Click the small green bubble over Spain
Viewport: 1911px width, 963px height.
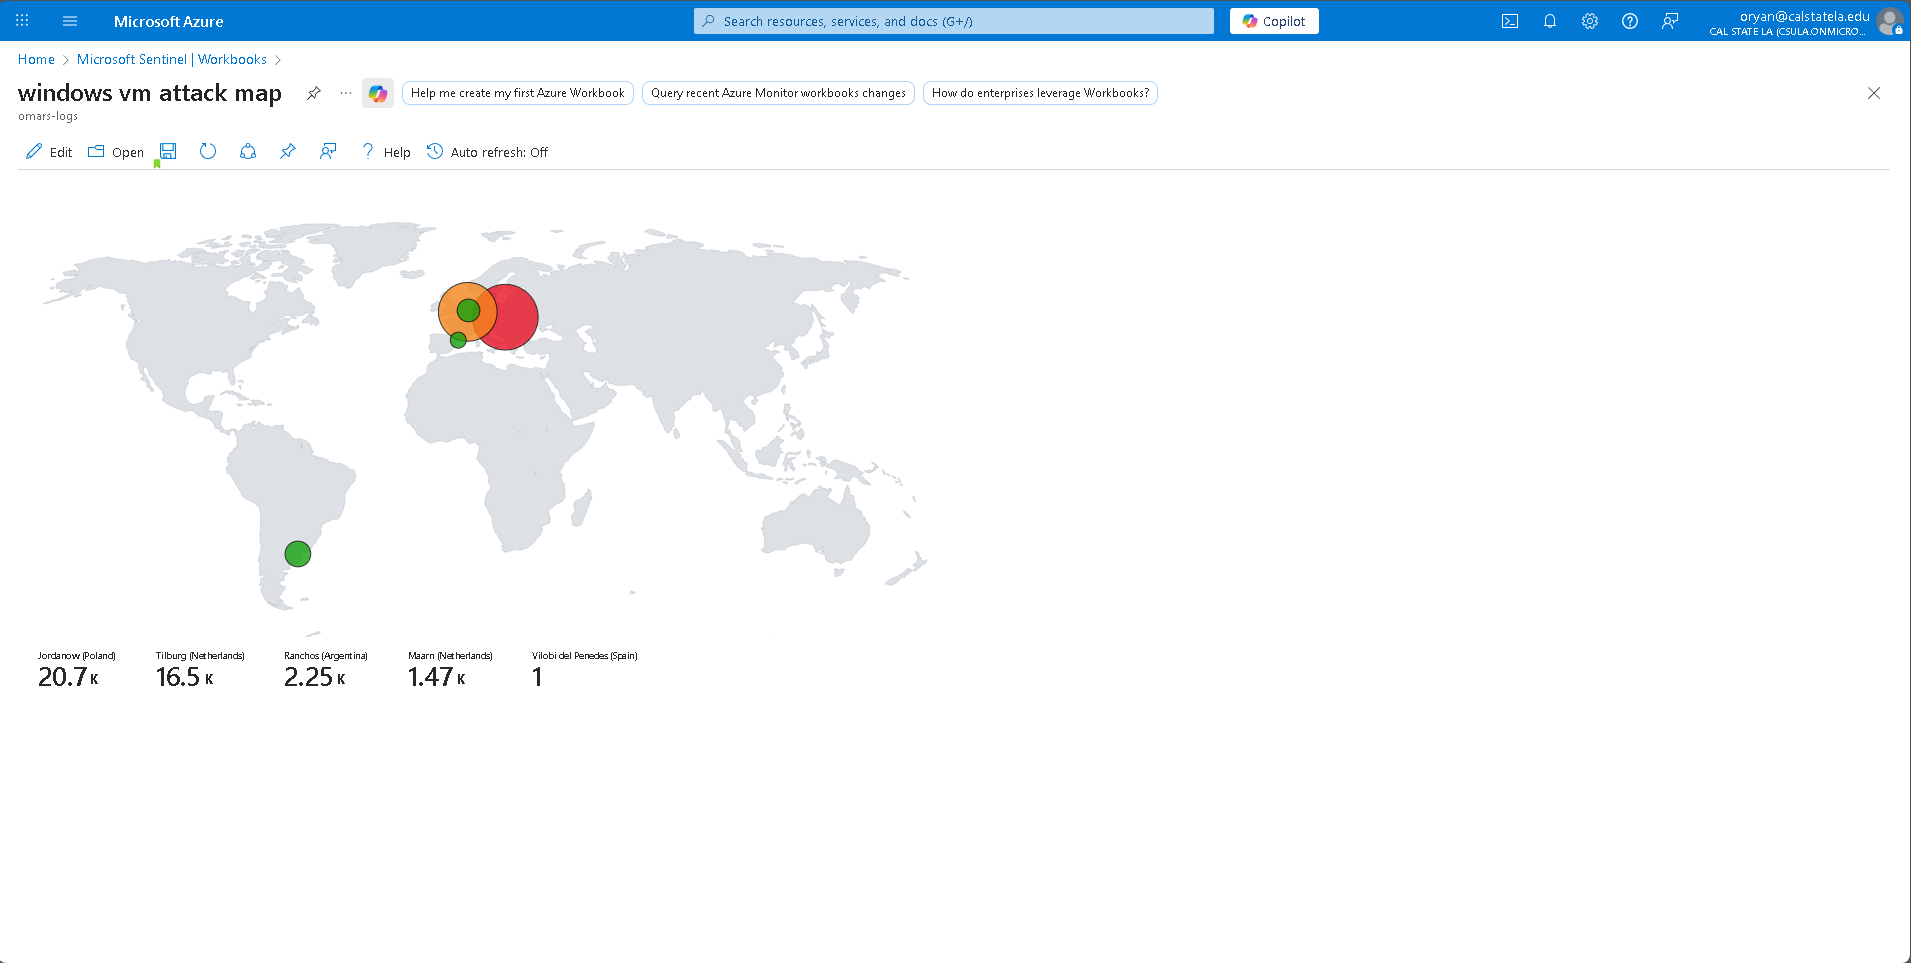458,340
